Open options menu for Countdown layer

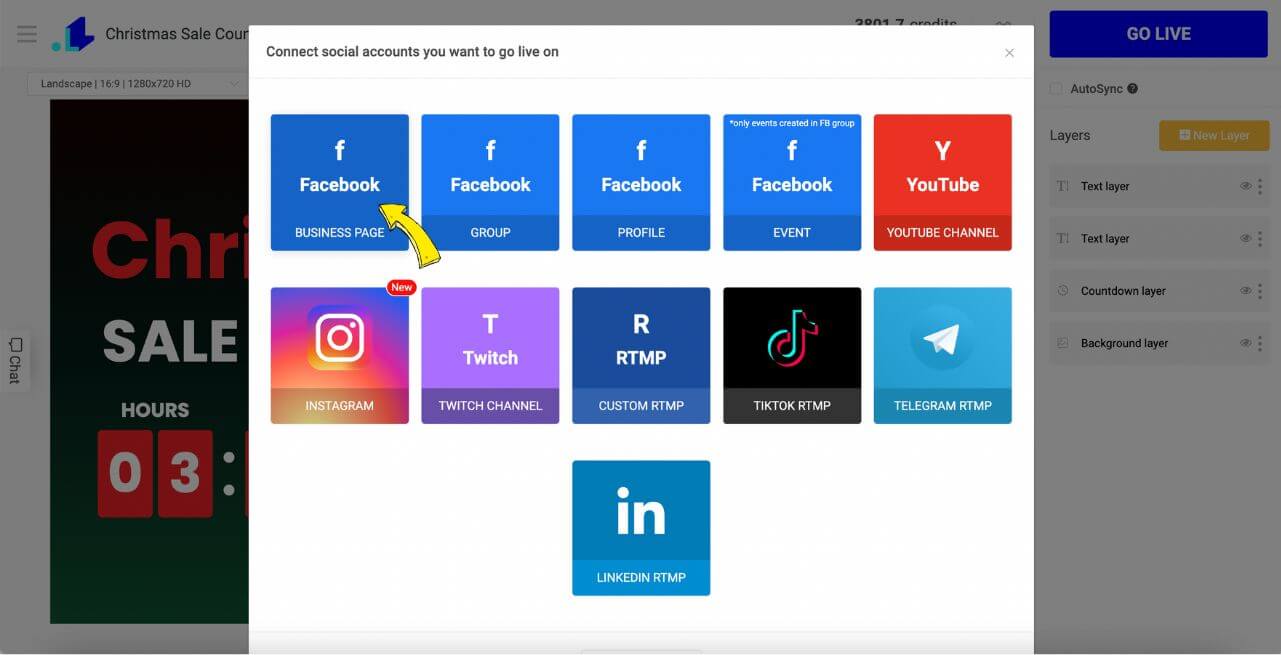point(1260,291)
